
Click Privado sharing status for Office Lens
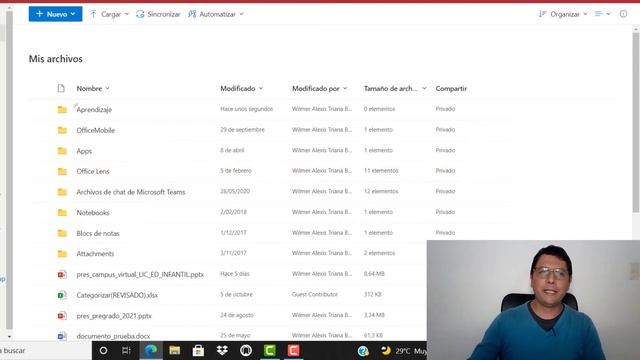click(445, 171)
